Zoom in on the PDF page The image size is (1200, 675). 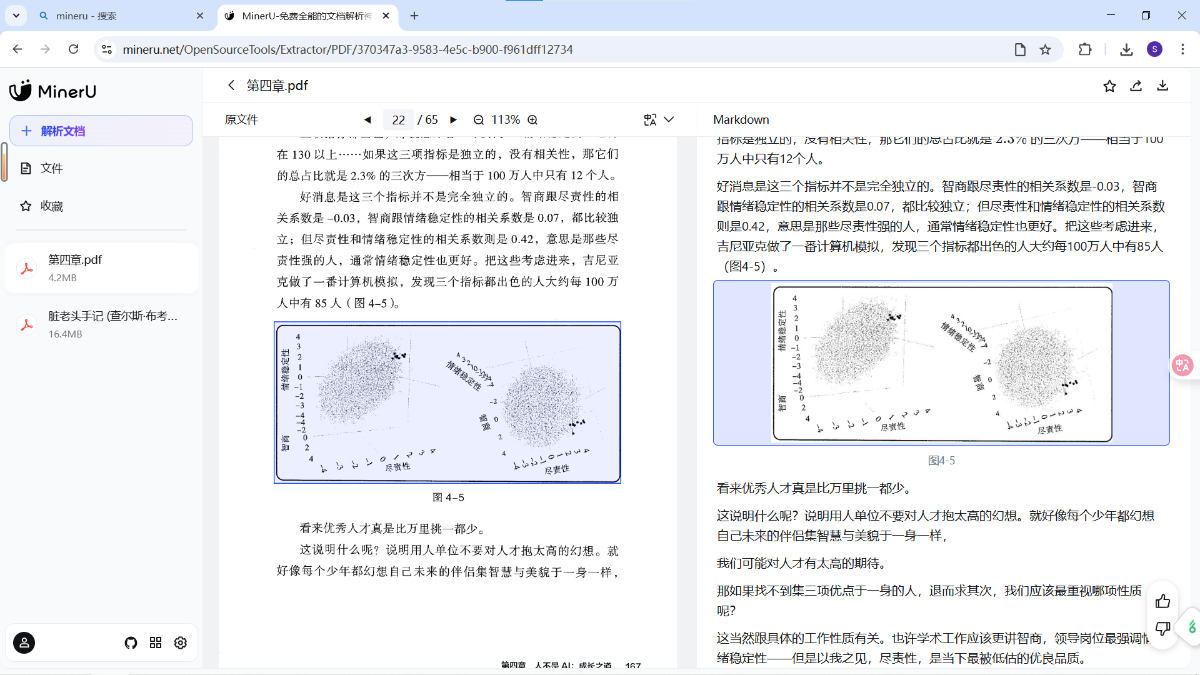pos(533,120)
